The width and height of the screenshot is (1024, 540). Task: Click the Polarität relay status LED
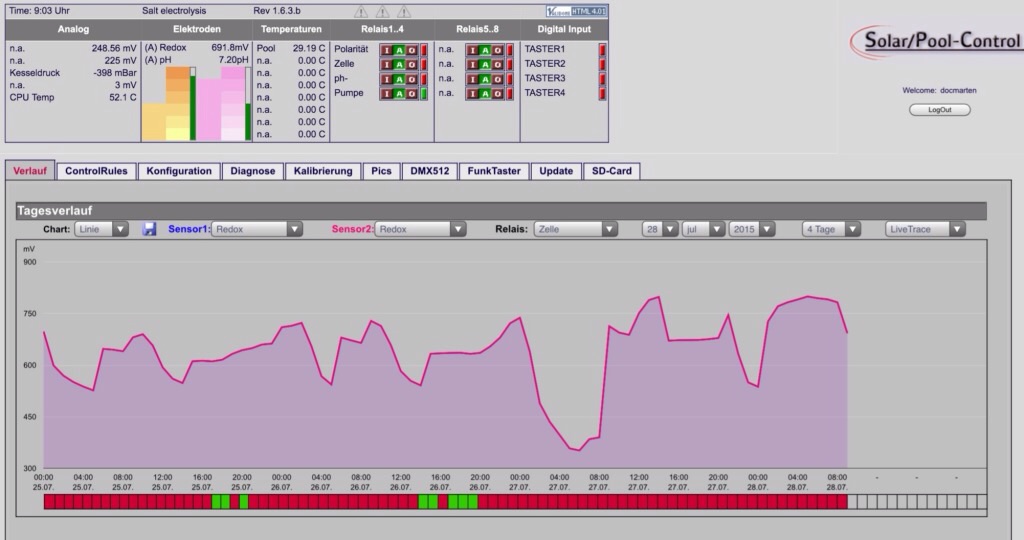pyautogui.click(x=424, y=50)
